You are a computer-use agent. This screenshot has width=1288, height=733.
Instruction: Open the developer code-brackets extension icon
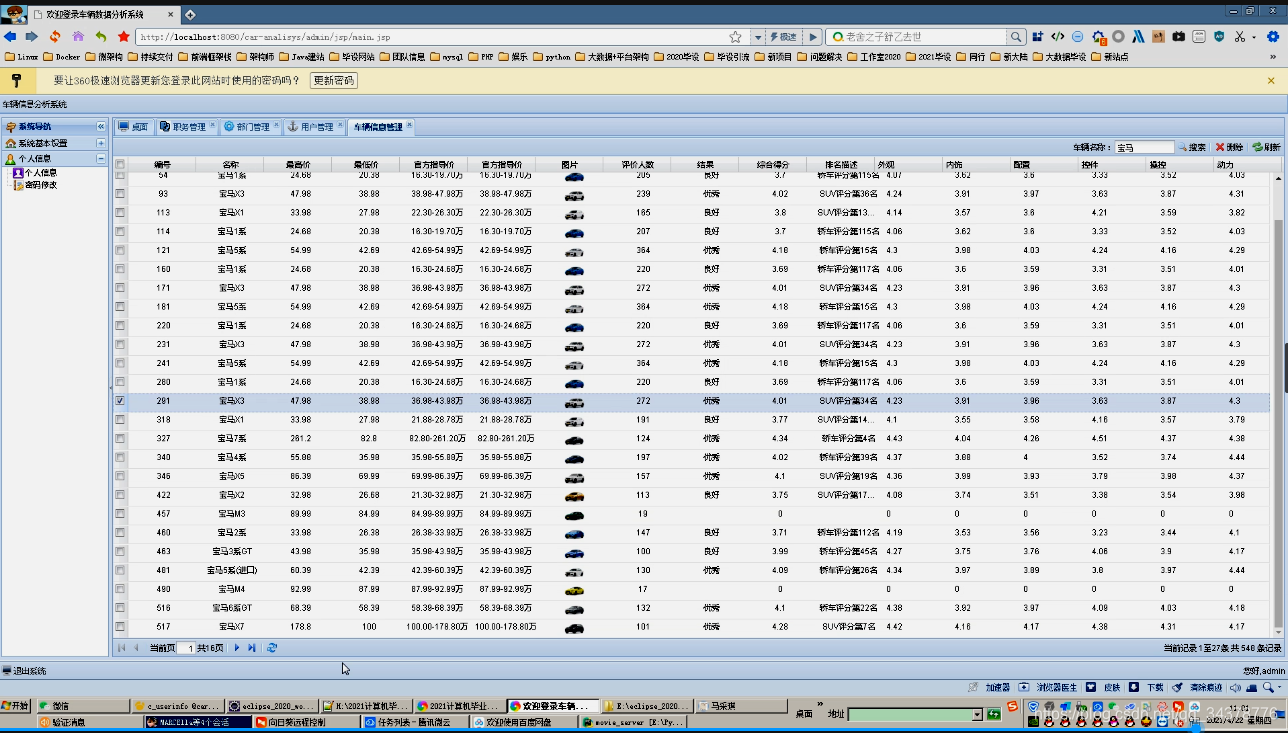1057,37
